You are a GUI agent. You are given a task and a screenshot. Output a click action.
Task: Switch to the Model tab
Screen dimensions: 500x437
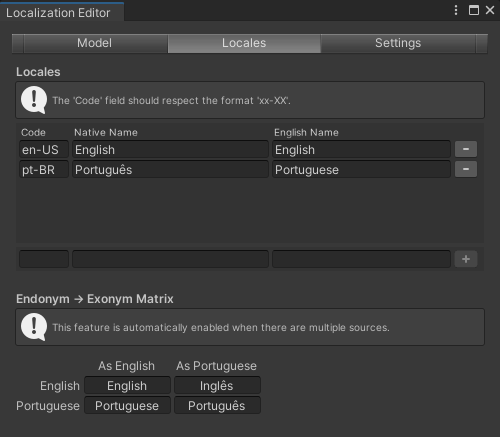pyautogui.click(x=95, y=43)
